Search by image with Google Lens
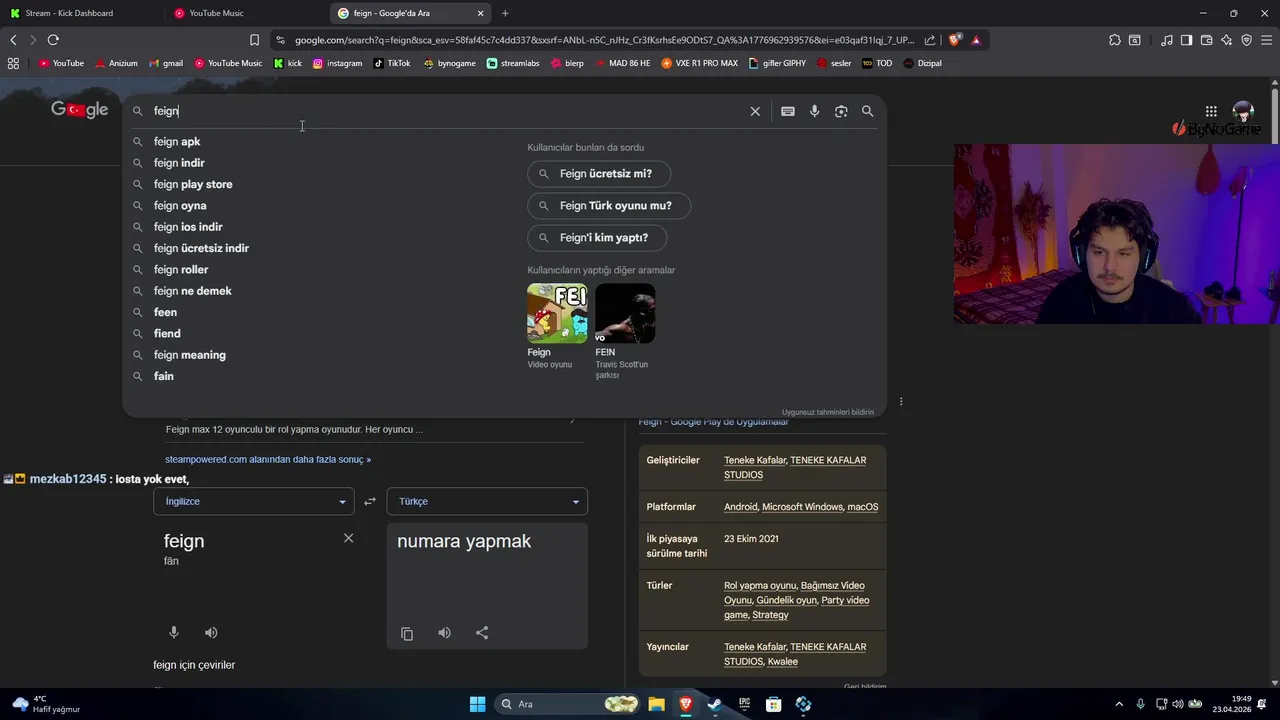Image resolution: width=1280 pixels, height=720 pixels. click(841, 111)
